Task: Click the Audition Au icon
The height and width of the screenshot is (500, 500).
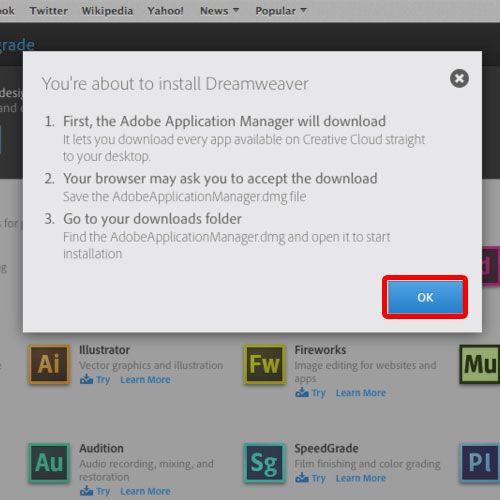Action: [x=49, y=463]
